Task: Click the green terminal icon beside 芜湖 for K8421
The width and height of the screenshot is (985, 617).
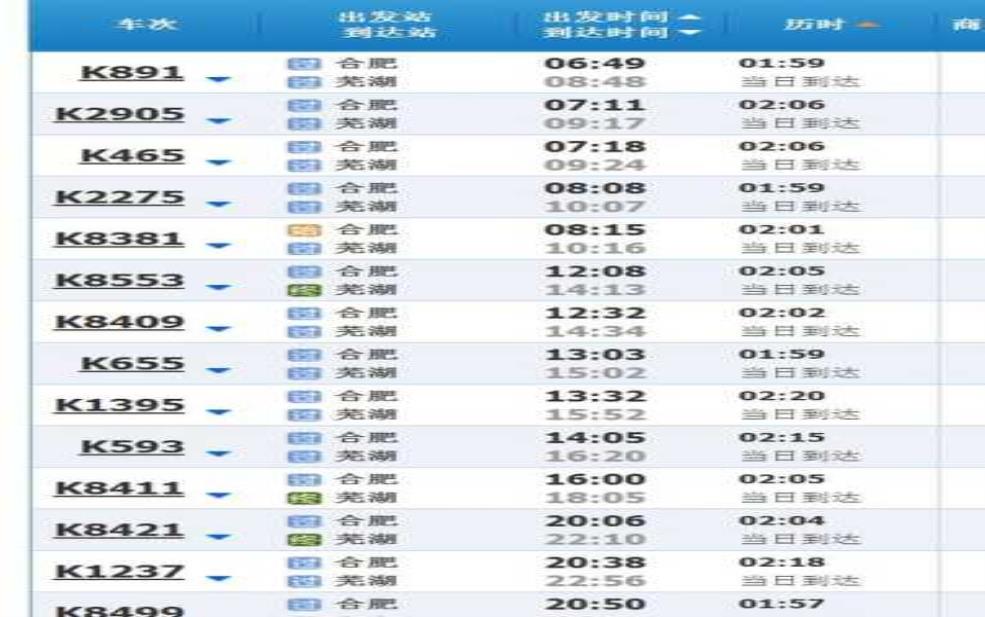Action: click(296, 540)
